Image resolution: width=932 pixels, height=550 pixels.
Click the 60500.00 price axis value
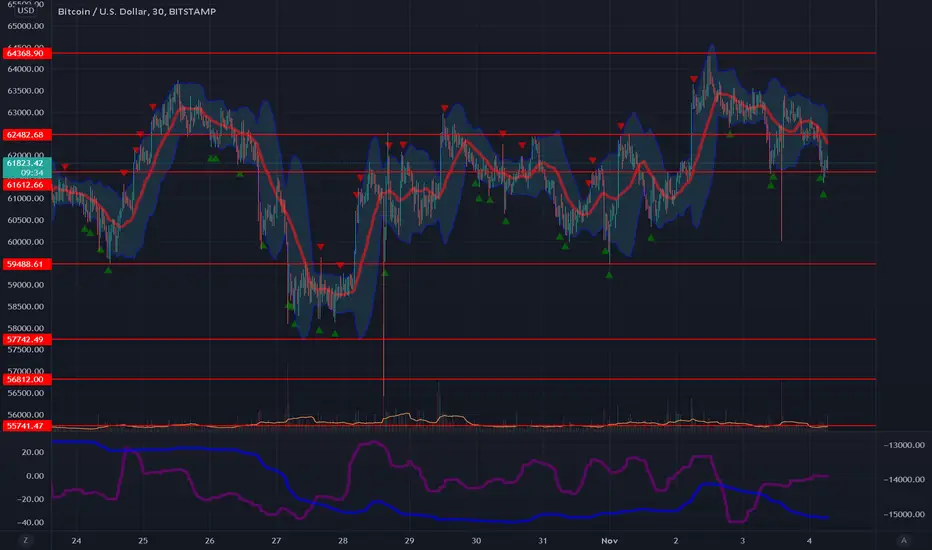[26, 220]
